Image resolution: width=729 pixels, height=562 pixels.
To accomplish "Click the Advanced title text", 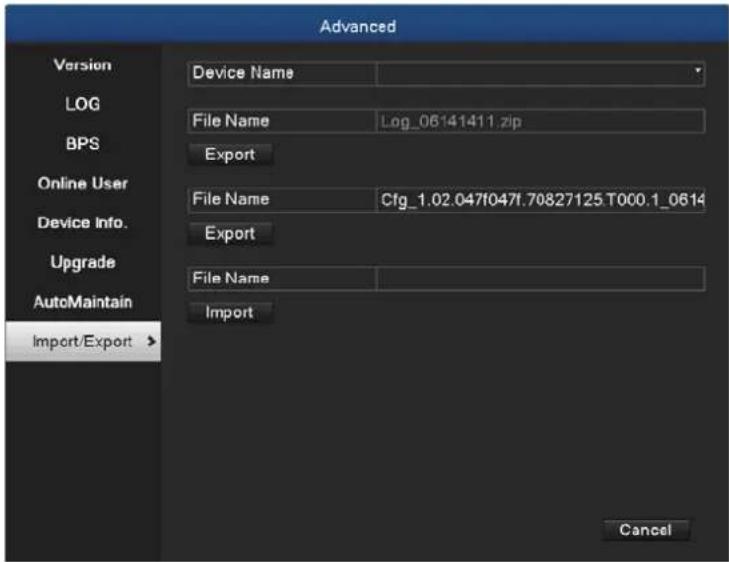I will click(358, 26).
